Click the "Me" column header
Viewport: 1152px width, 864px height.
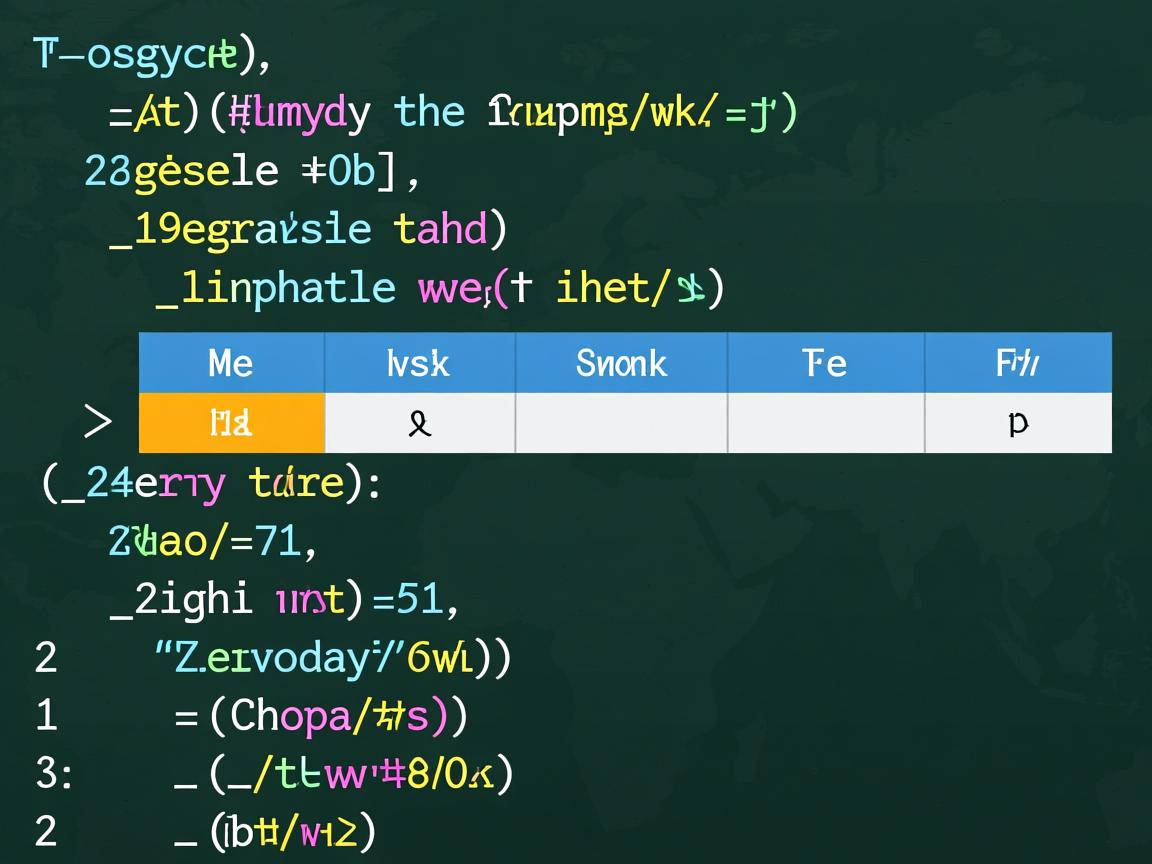click(231, 363)
